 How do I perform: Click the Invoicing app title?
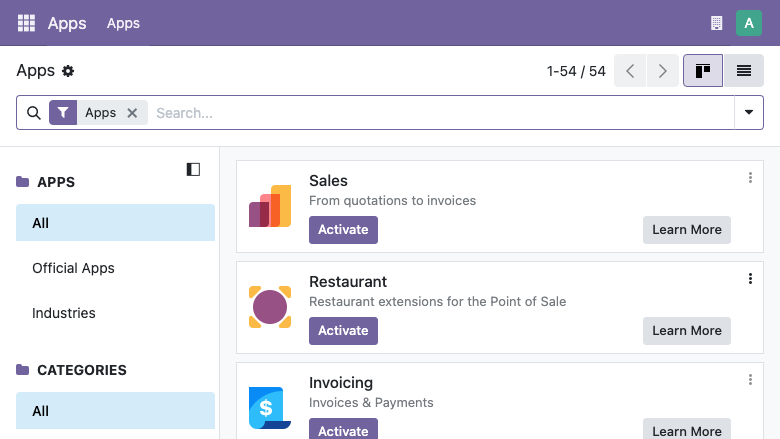tap(341, 383)
